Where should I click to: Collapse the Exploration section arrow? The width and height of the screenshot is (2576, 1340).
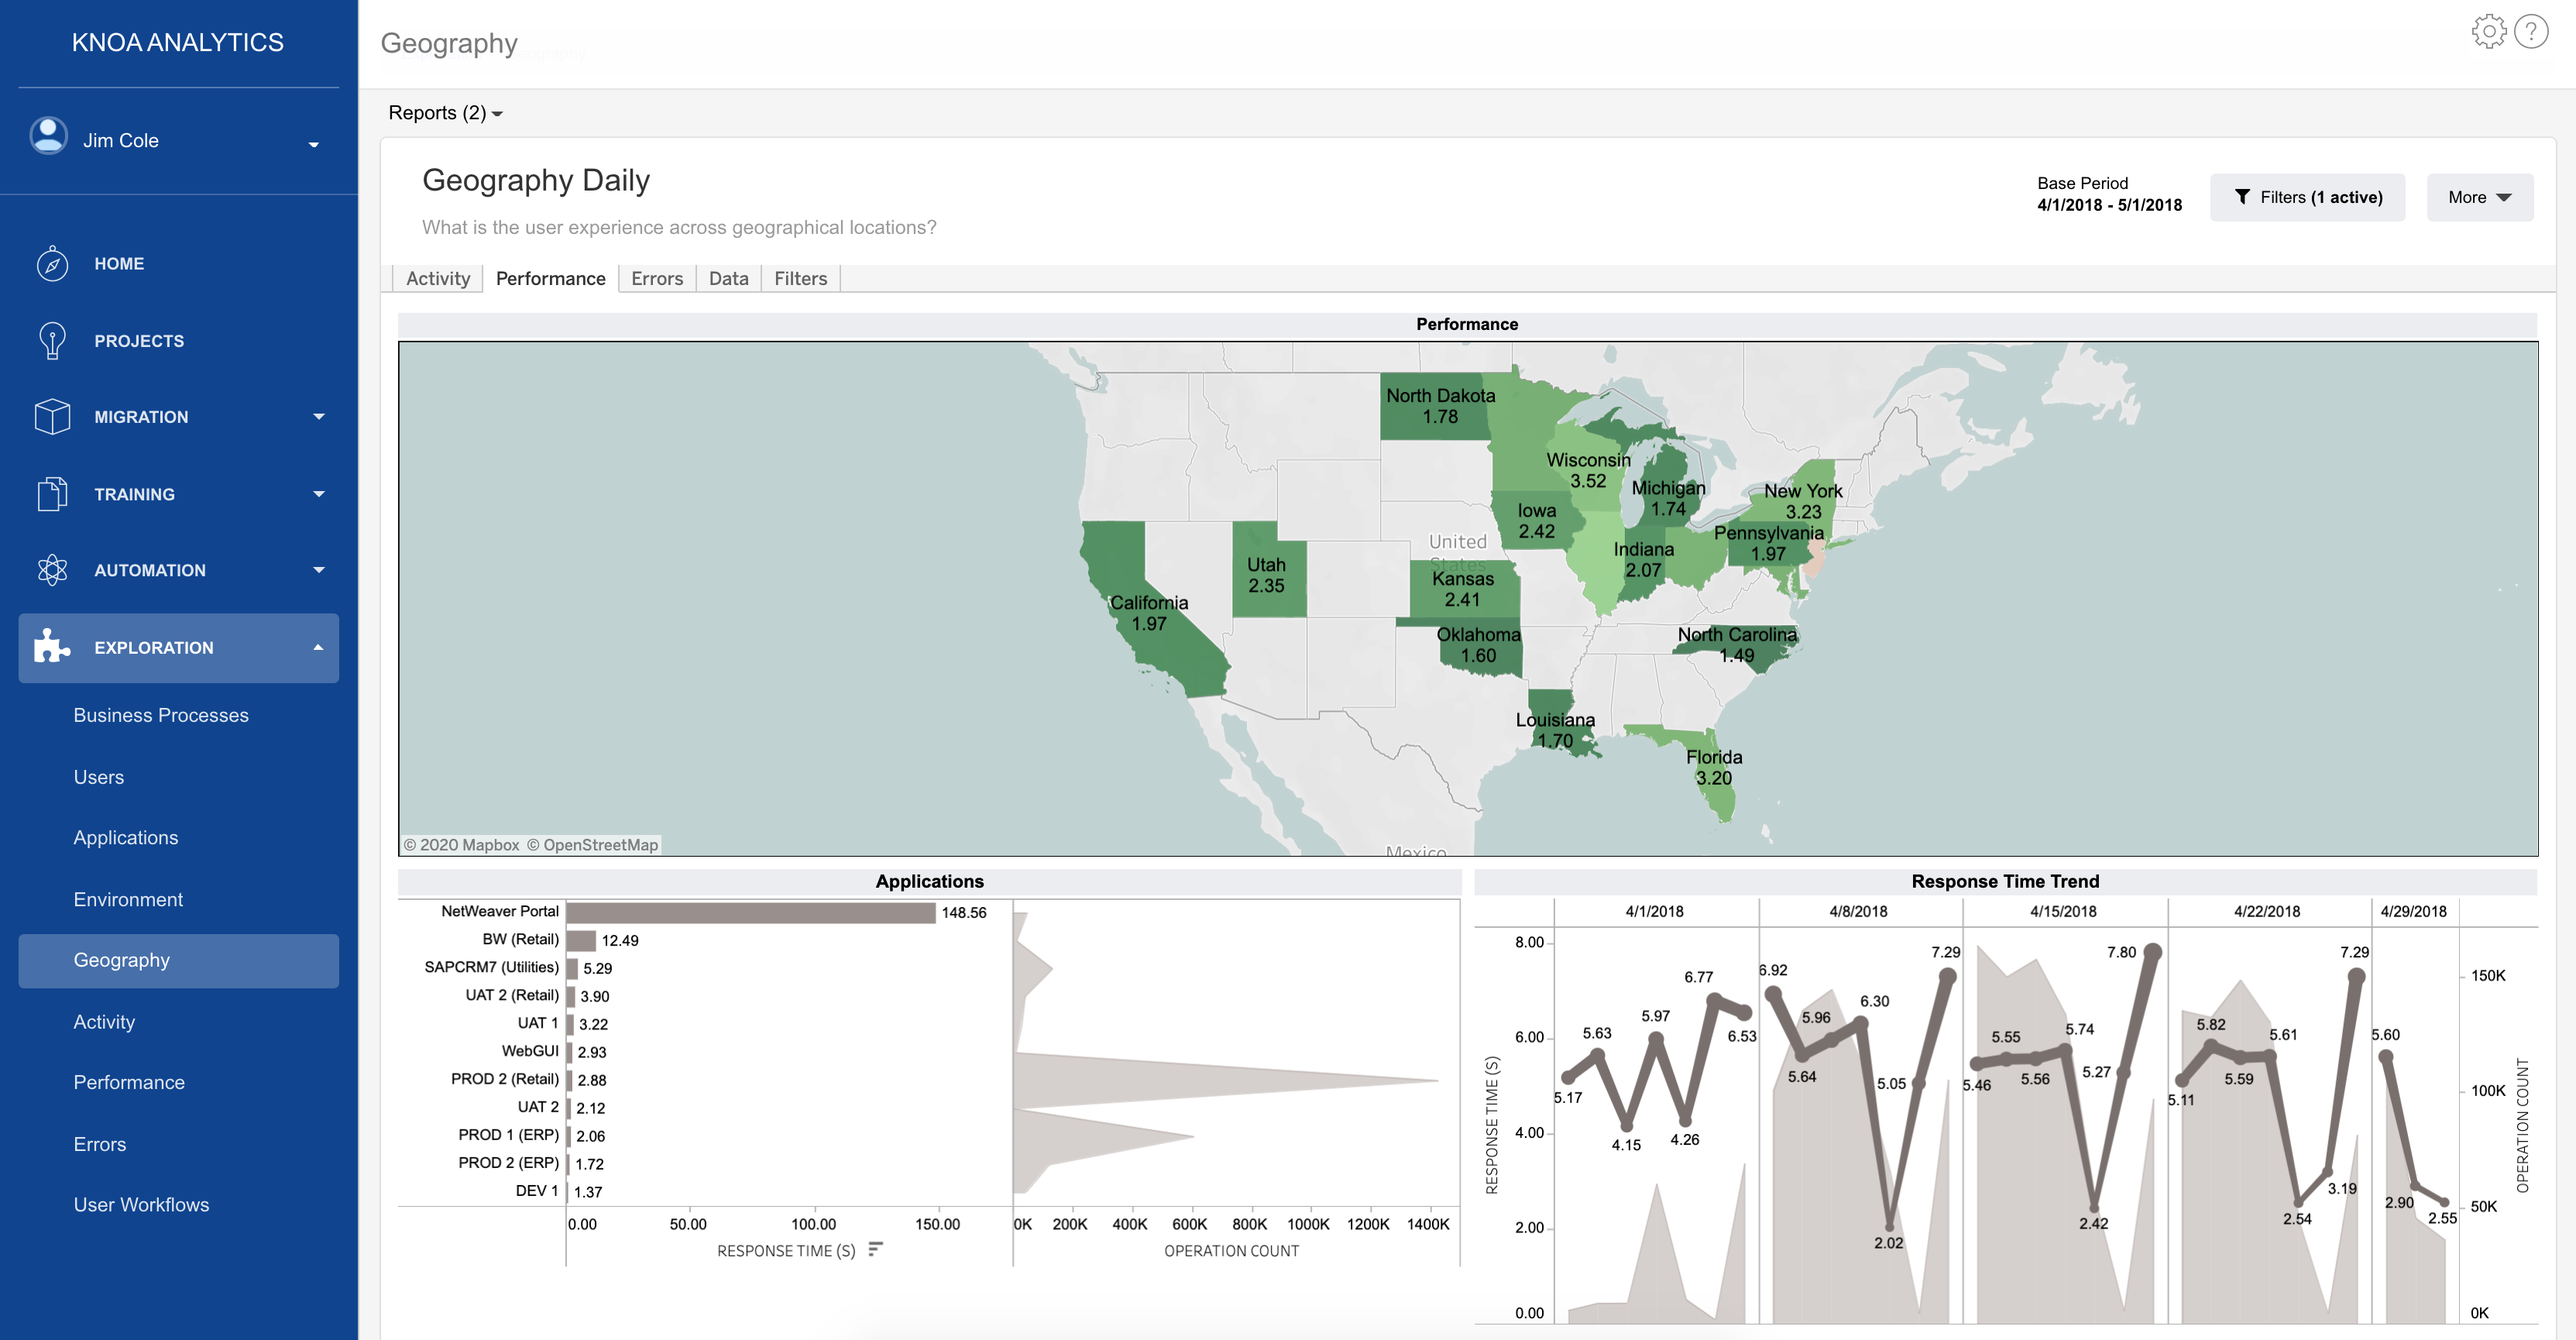point(318,648)
